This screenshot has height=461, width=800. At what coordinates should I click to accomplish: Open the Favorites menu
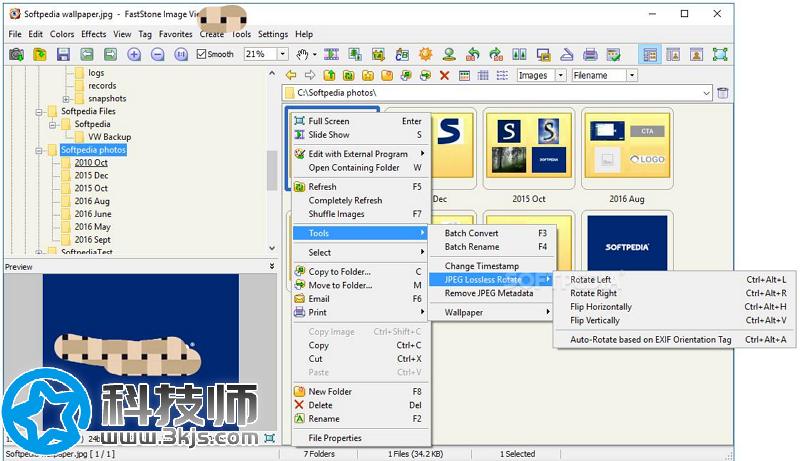pos(176,34)
